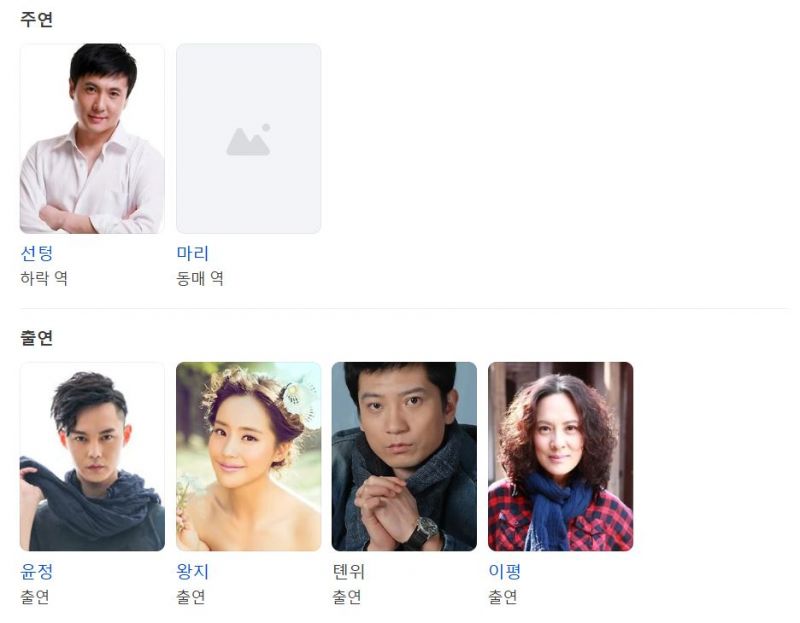Select 톈위 cast photo thumbnail
The height and width of the screenshot is (623, 800).
click(404, 457)
